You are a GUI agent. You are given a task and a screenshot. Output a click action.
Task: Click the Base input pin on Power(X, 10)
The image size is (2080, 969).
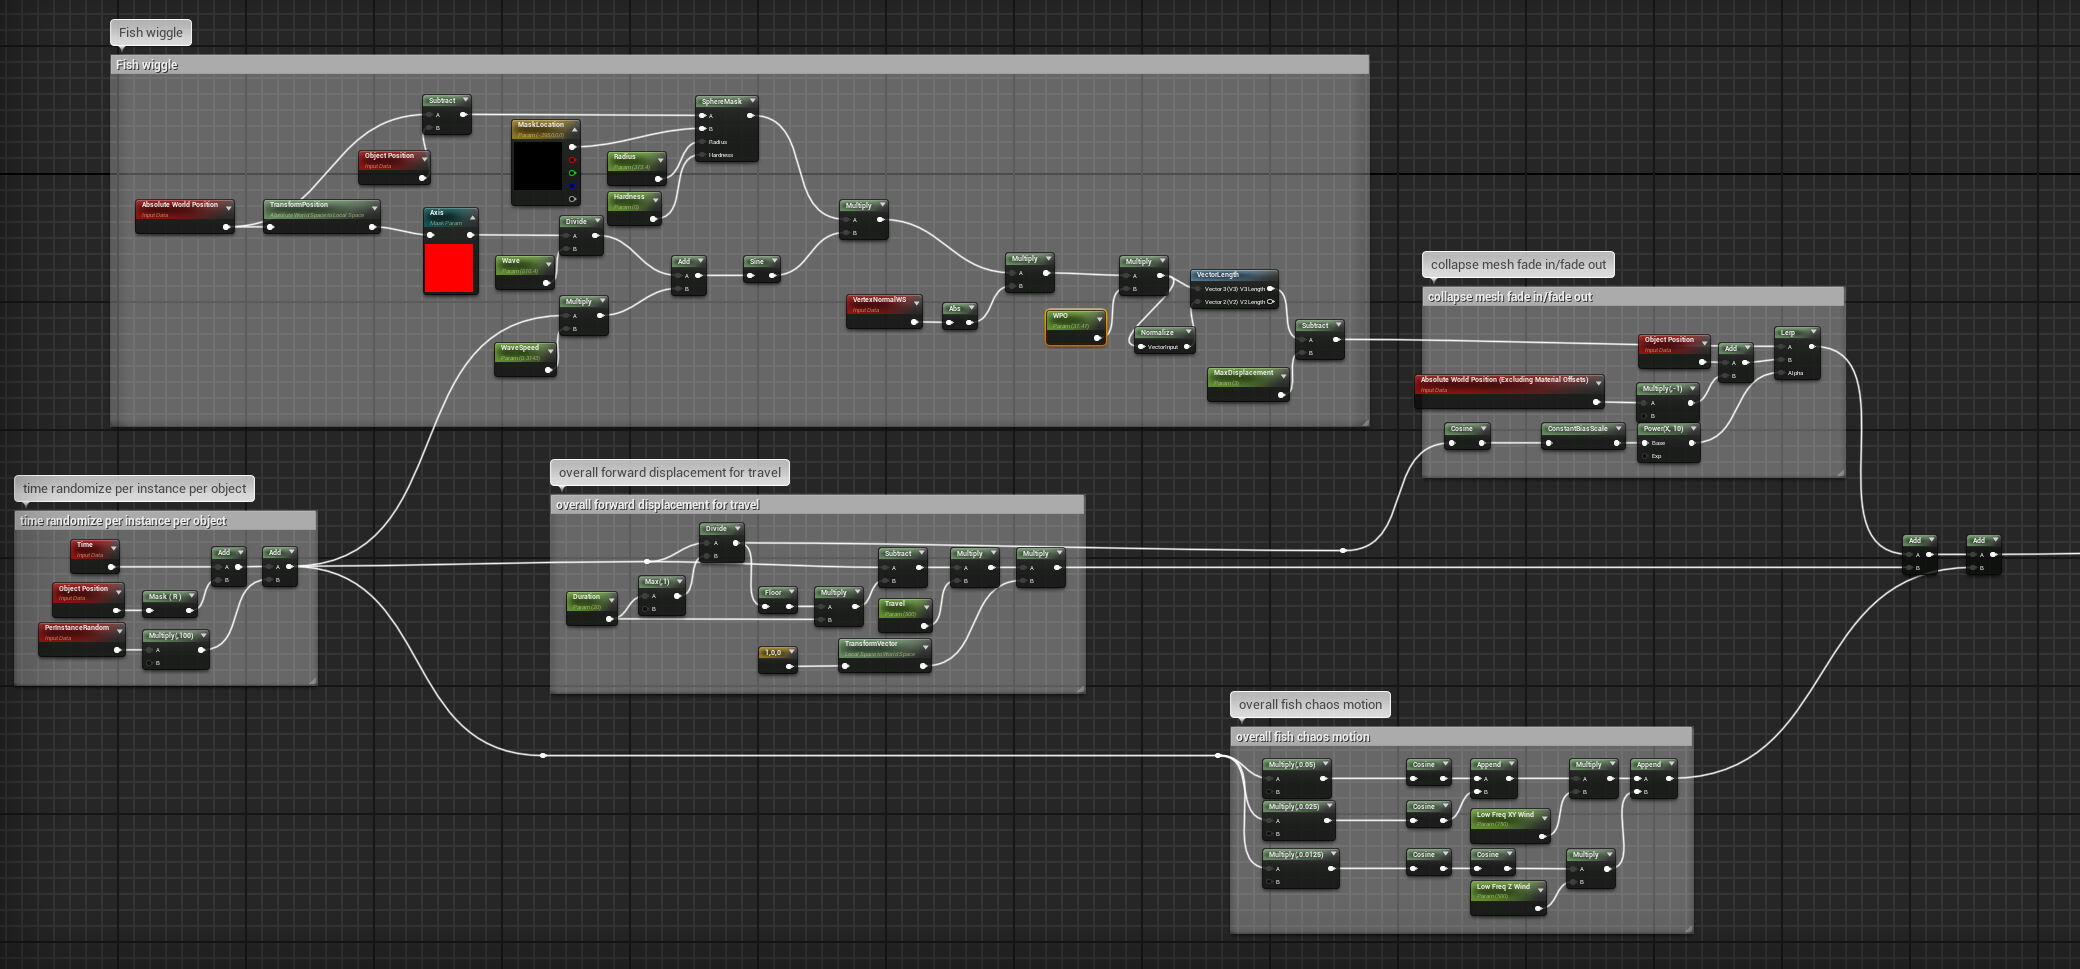(1645, 443)
